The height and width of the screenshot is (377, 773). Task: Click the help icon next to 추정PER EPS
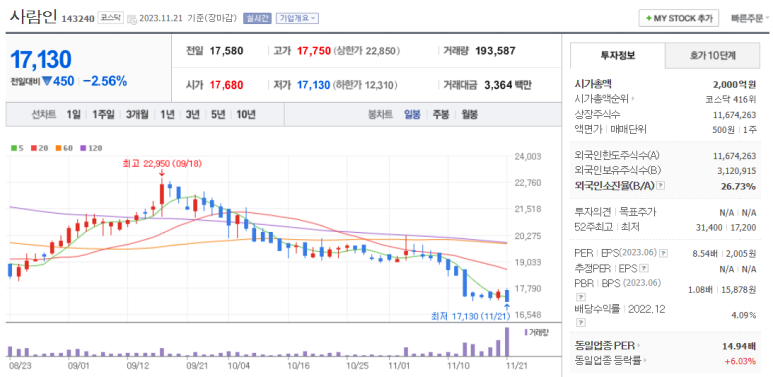(644, 269)
